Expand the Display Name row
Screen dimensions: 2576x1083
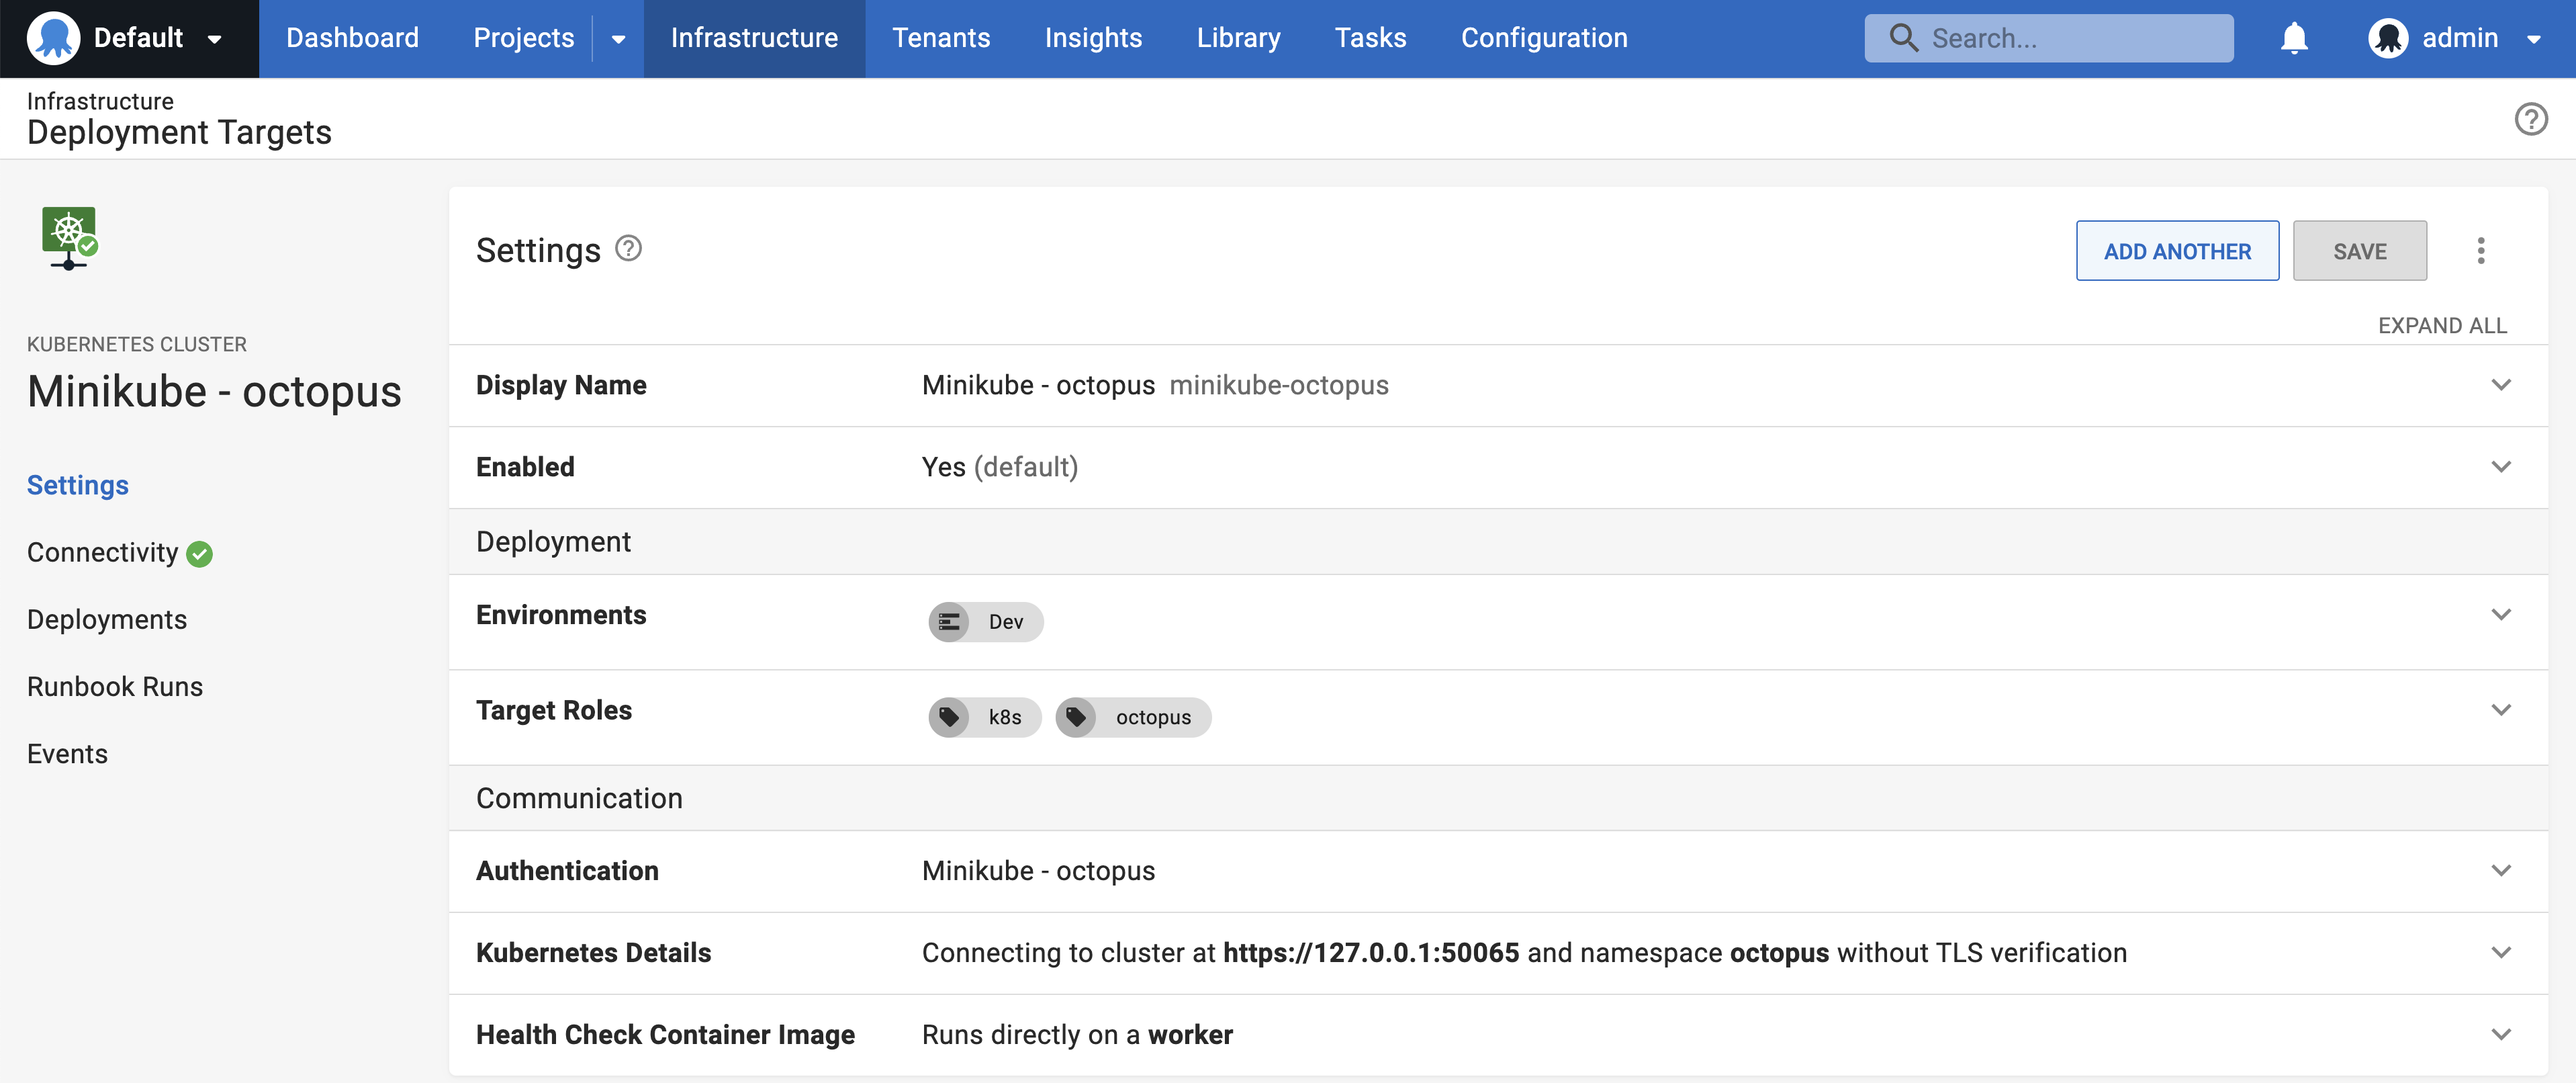[2503, 385]
